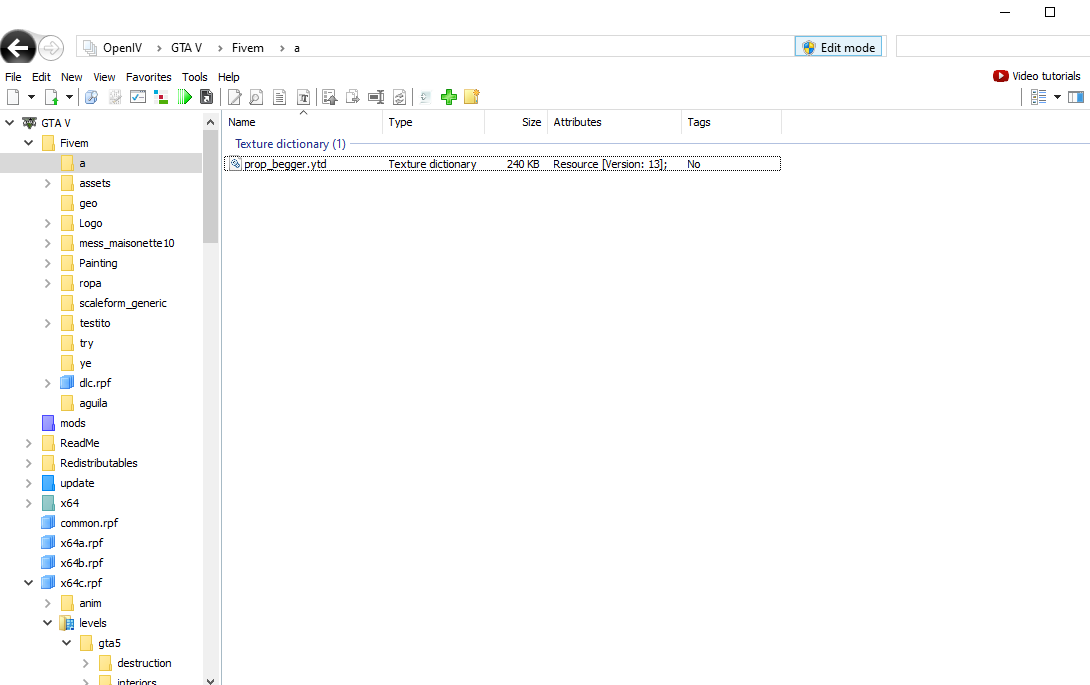This screenshot has width=1090, height=685.
Task: Collapse the GTA V root tree node
Action: (x=10, y=123)
